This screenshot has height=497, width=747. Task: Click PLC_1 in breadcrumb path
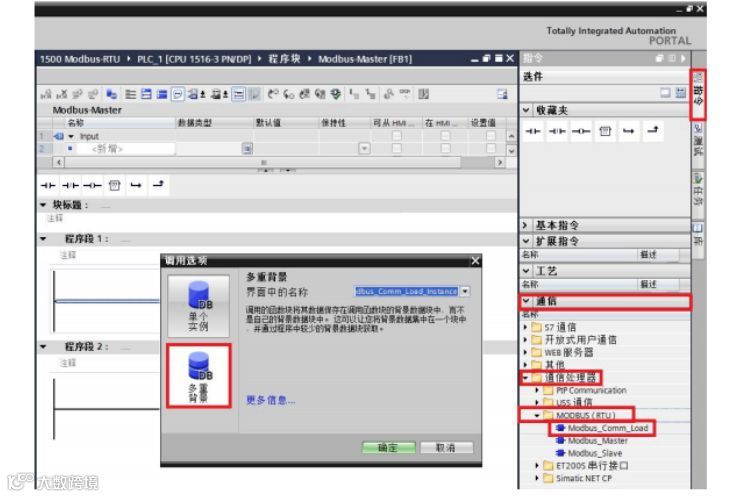tap(194, 59)
